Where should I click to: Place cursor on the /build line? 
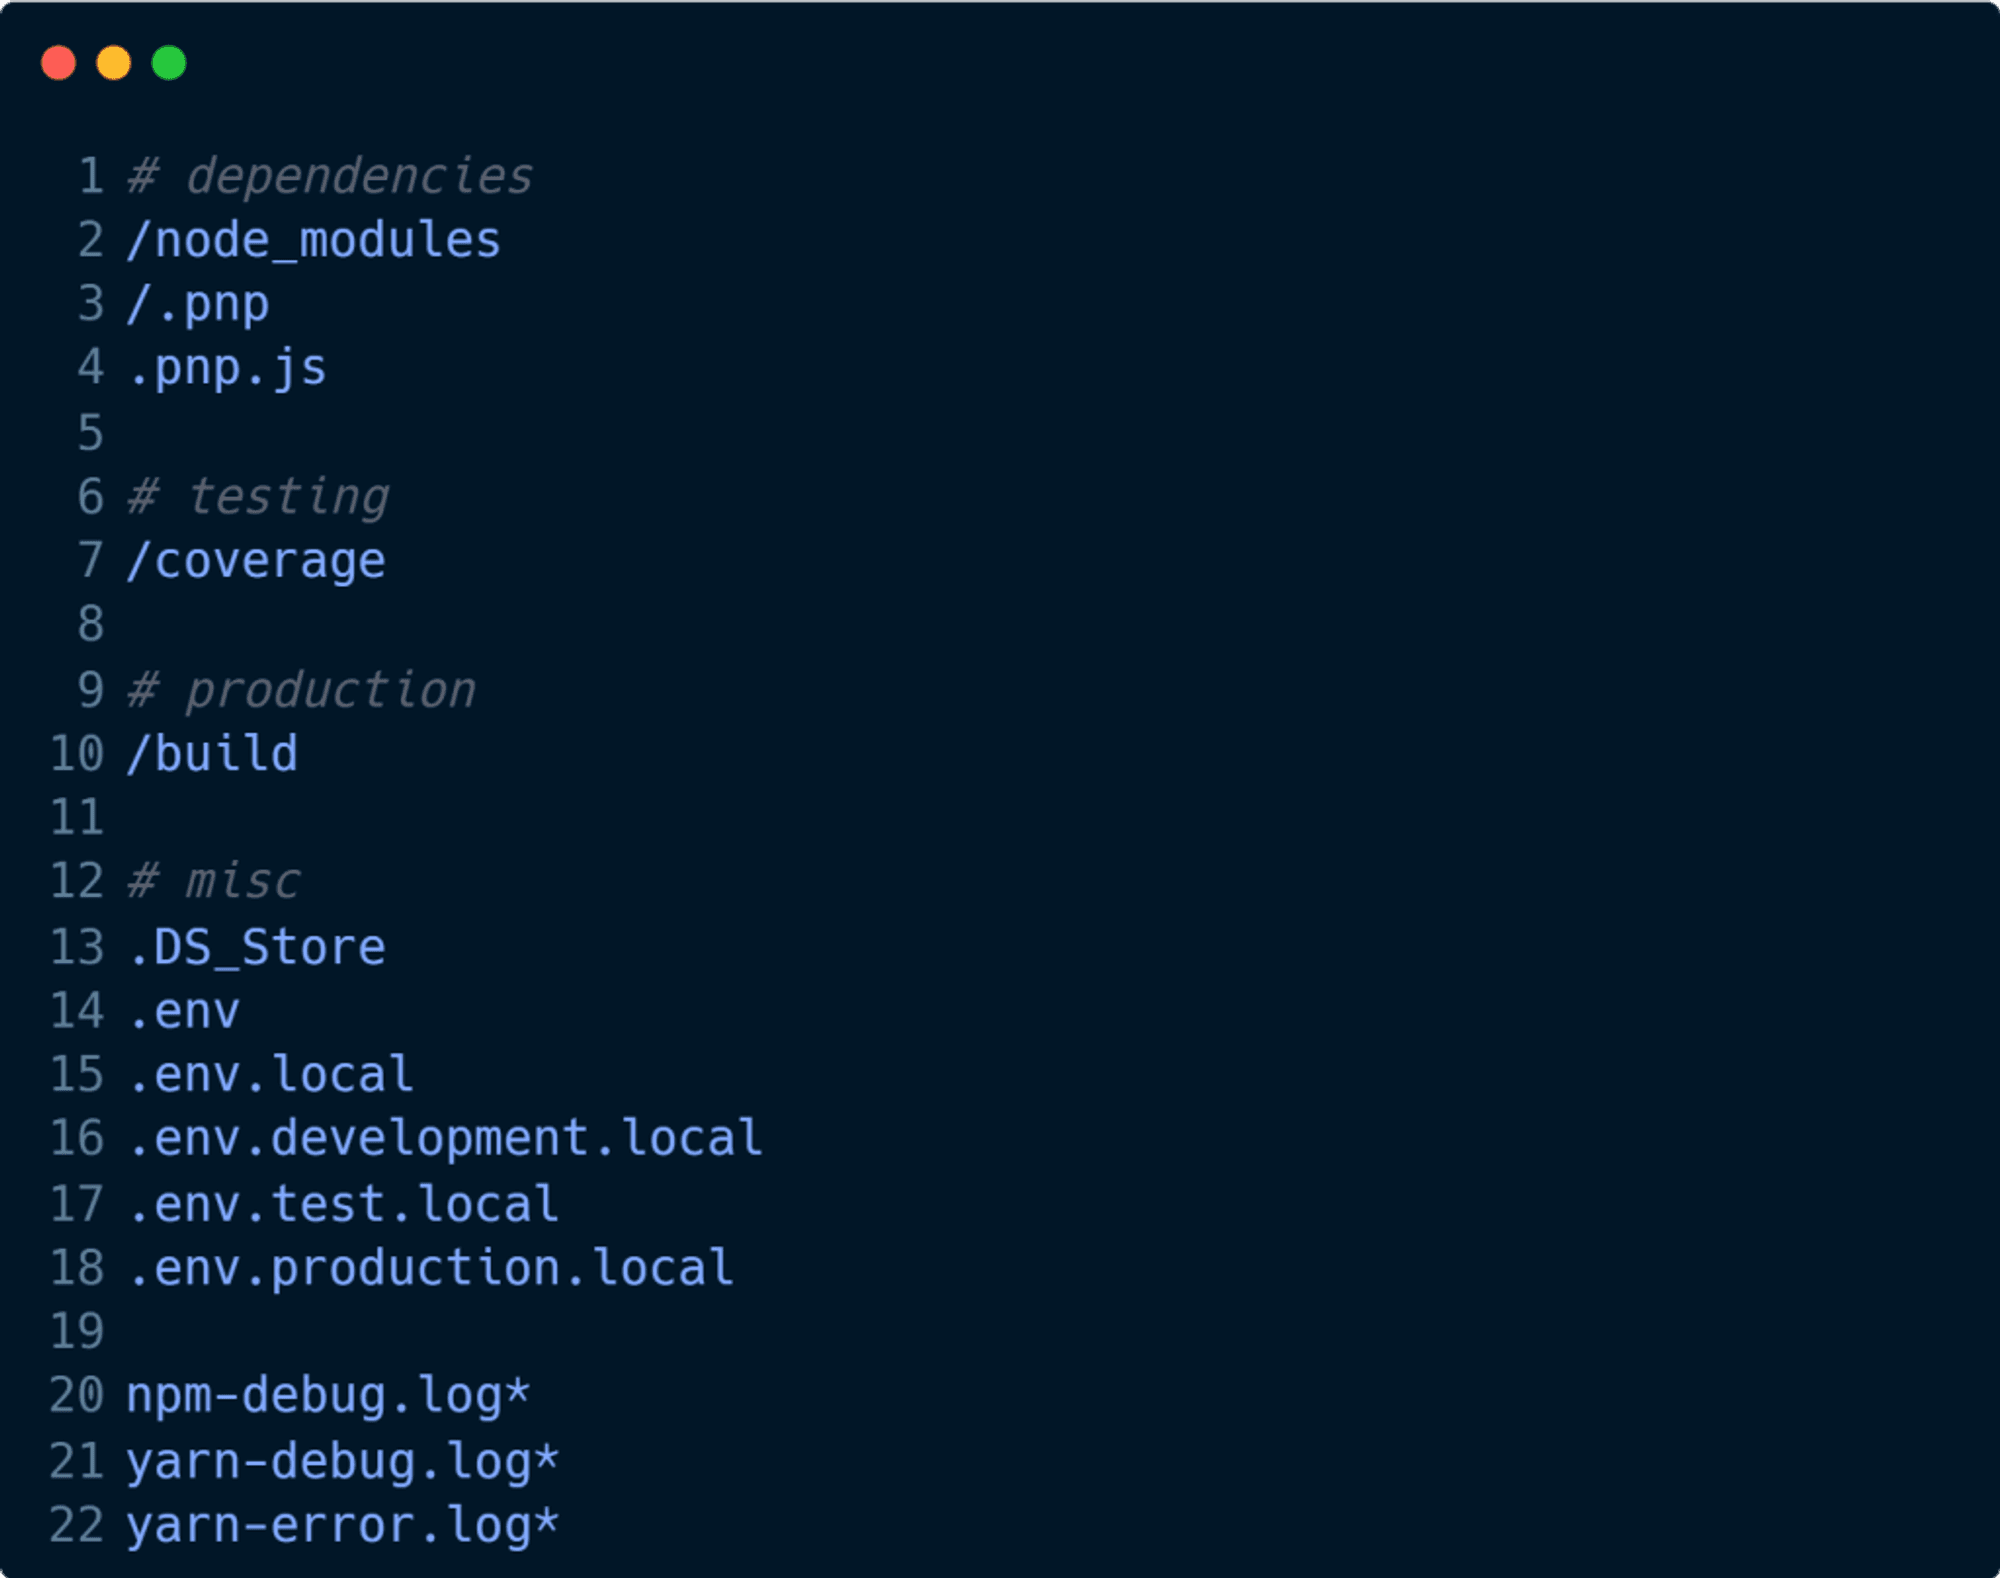pos(212,754)
